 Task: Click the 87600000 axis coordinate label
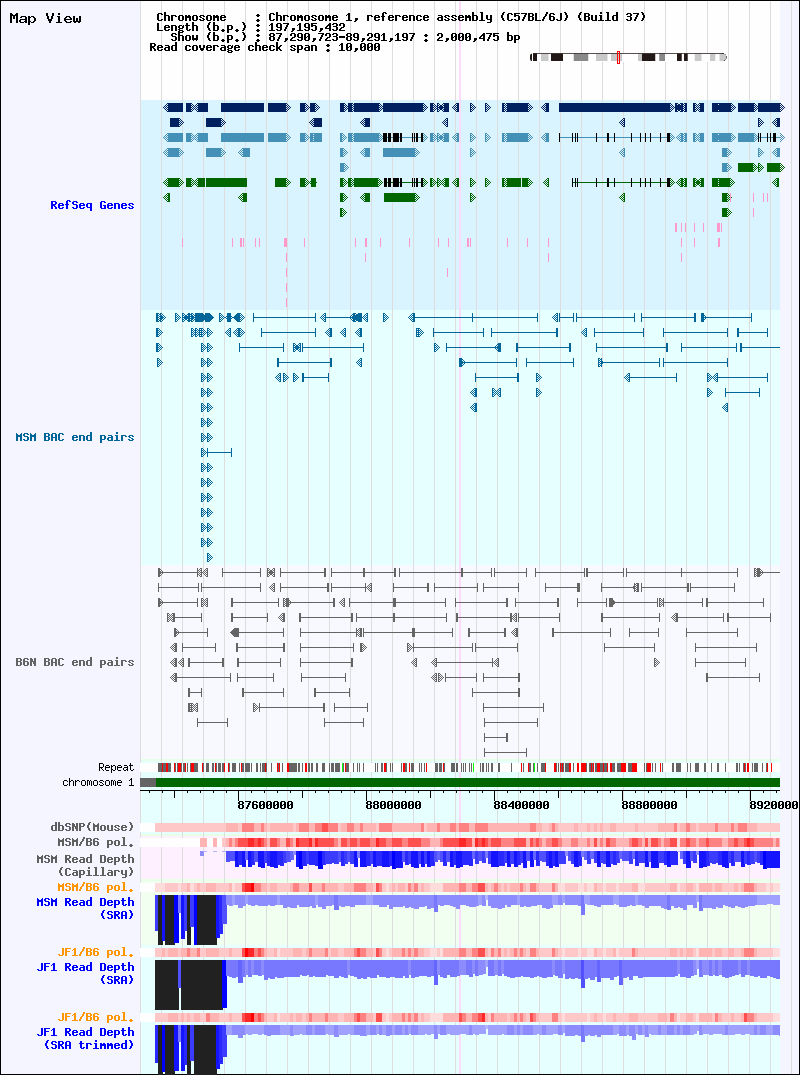[x=265, y=806]
